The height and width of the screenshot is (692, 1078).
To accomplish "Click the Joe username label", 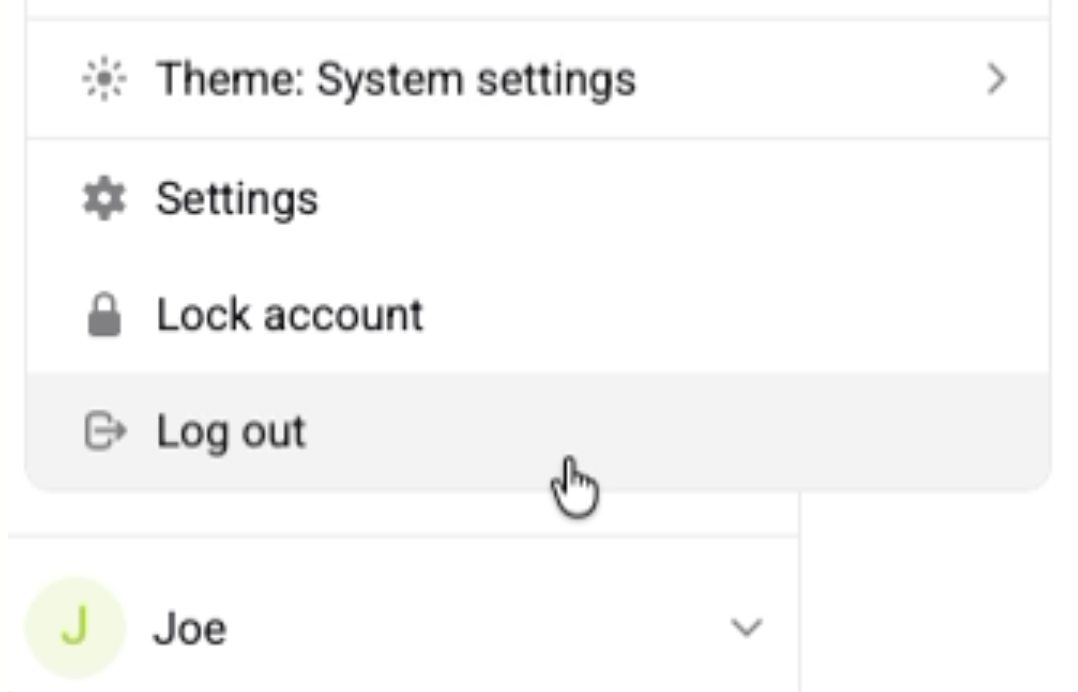I will (x=189, y=629).
